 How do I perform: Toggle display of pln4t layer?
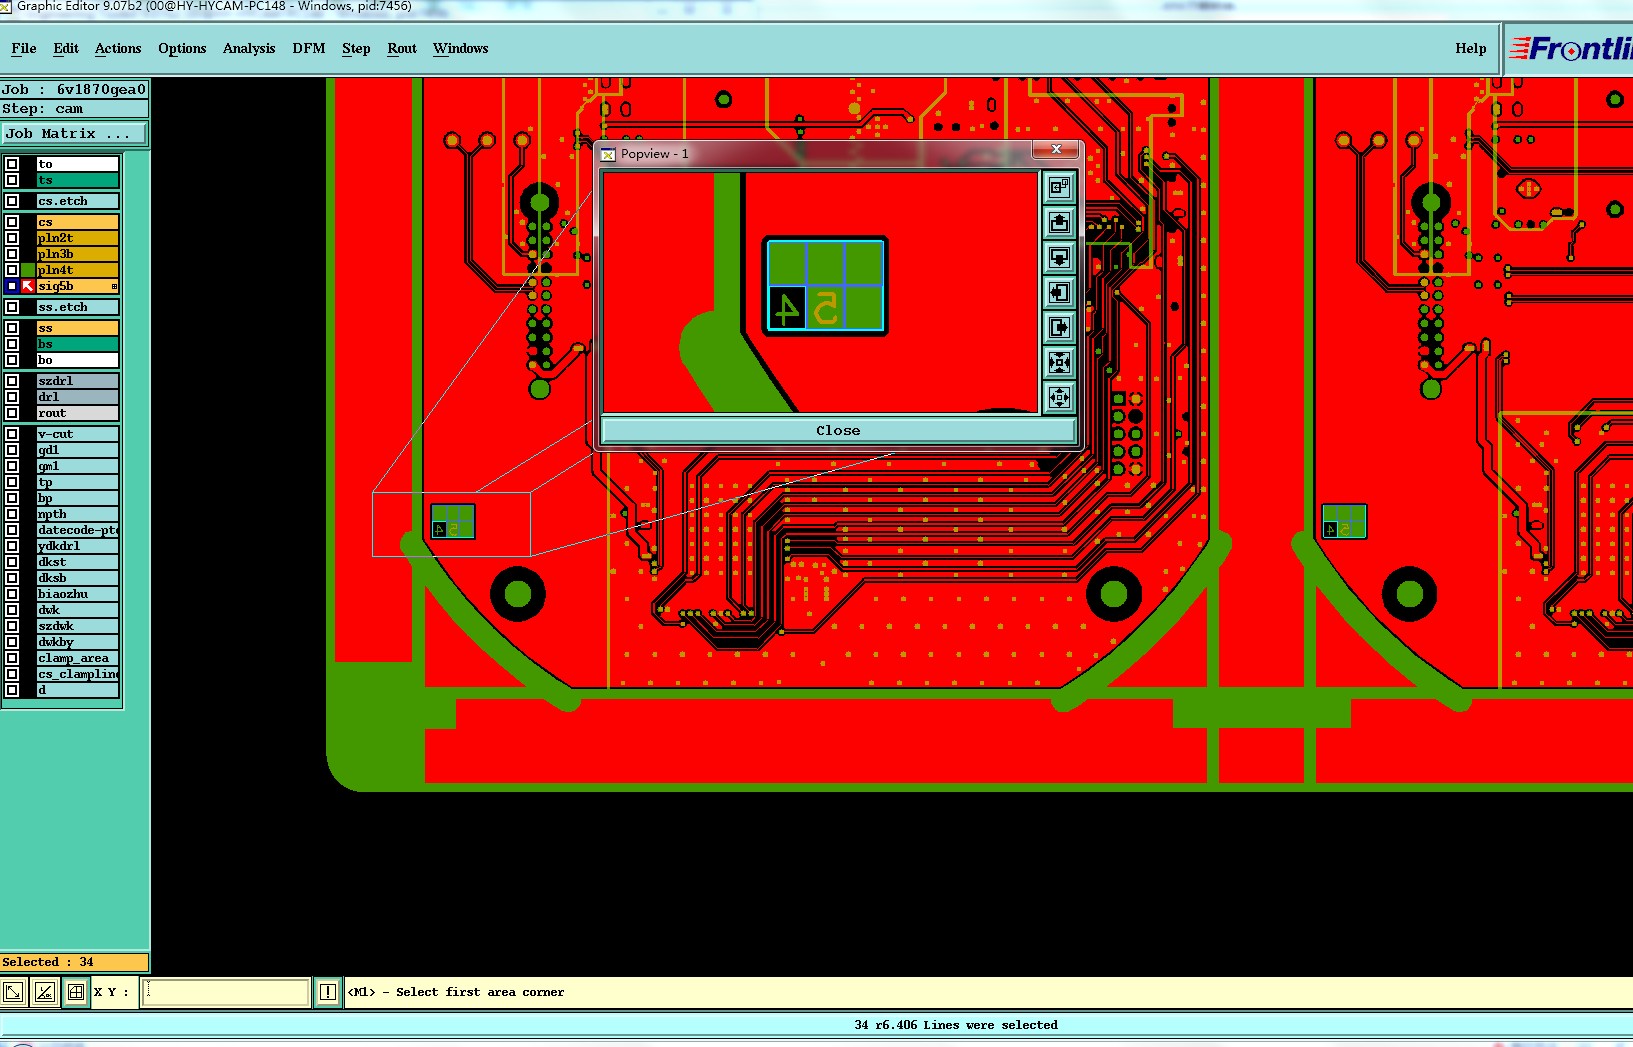click(x=12, y=270)
